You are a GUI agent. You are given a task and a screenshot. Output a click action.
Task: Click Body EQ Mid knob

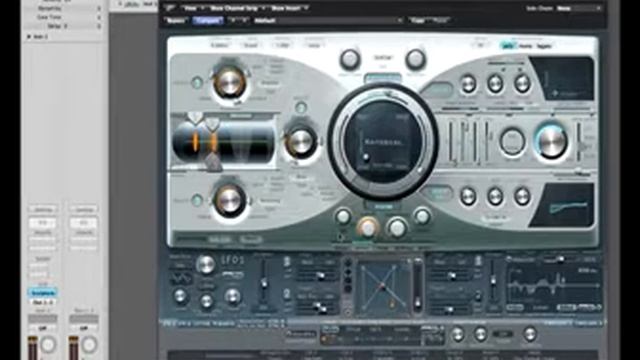tap(495, 196)
